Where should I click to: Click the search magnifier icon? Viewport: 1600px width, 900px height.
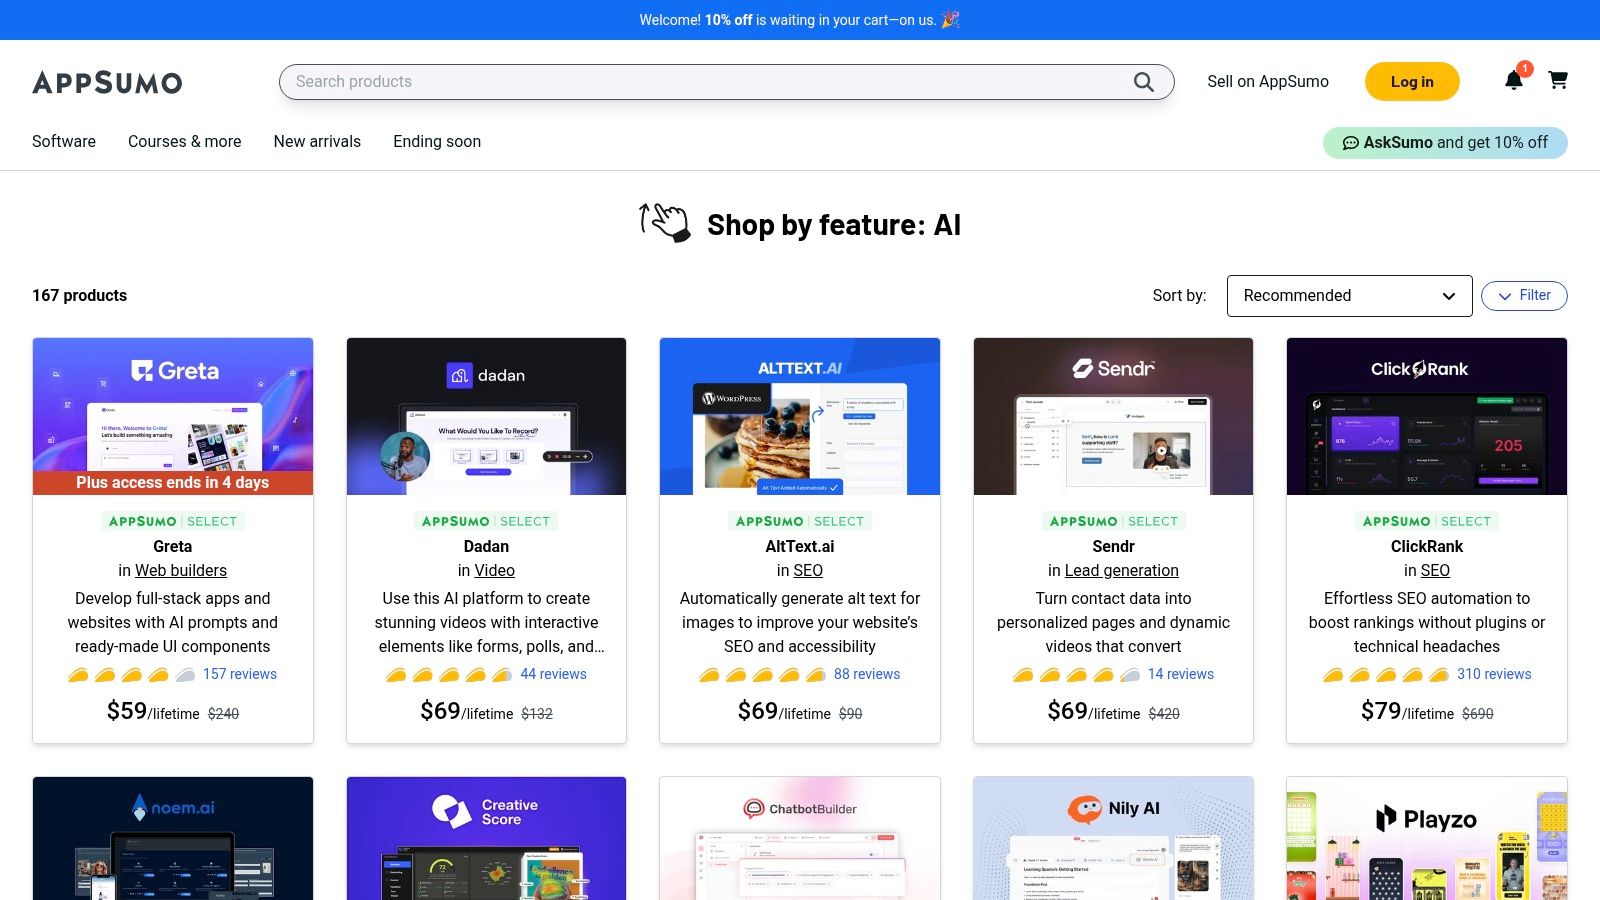(x=1143, y=82)
